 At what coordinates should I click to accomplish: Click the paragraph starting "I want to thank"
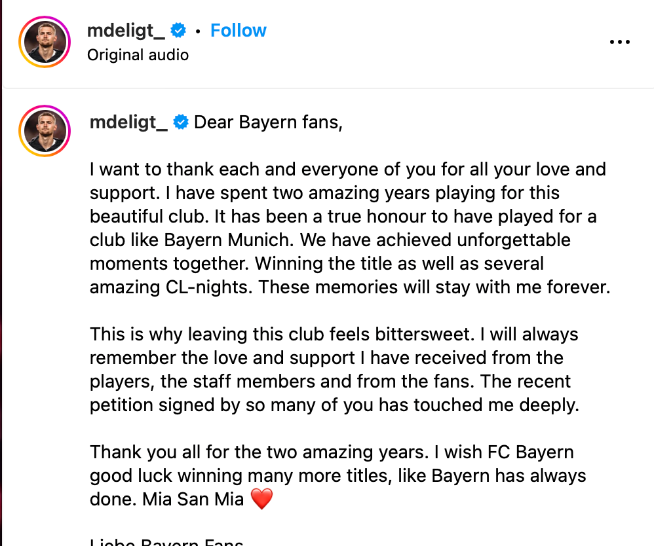pyautogui.click(x=350, y=228)
